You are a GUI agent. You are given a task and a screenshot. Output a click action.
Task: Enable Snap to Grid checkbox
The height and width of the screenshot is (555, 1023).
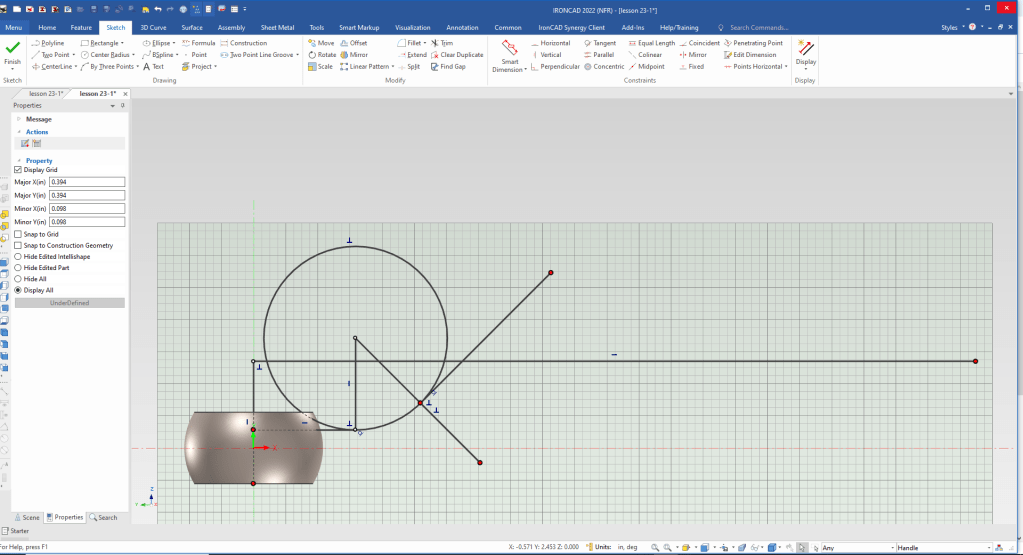tap(18, 234)
